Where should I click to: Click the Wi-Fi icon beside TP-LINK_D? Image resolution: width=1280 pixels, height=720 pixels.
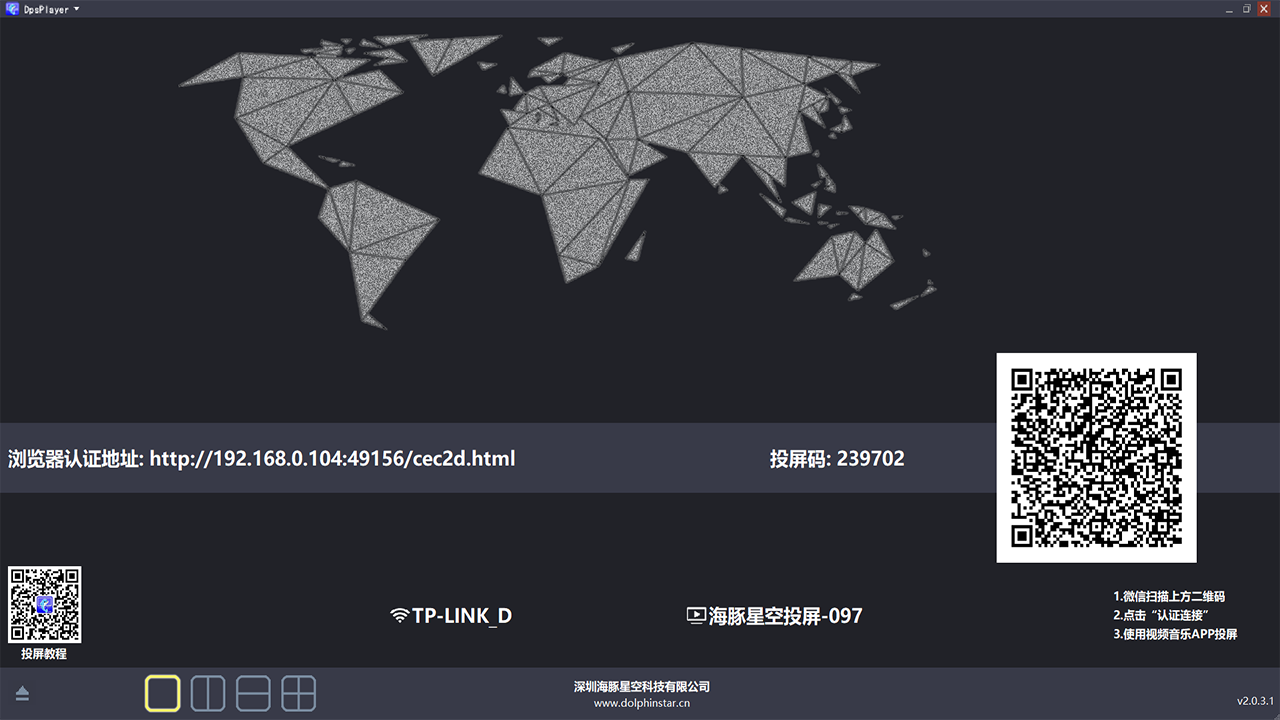(x=399, y=615)
